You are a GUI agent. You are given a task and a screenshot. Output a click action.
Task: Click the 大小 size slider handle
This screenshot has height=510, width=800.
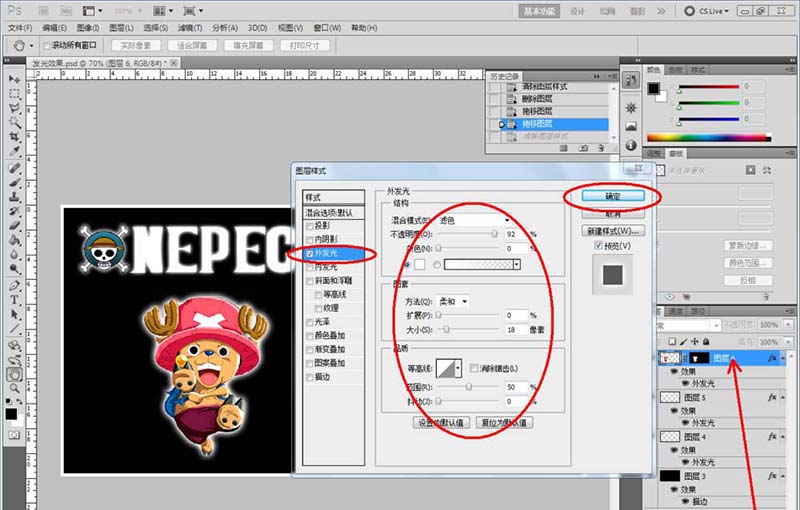(446, 330)
